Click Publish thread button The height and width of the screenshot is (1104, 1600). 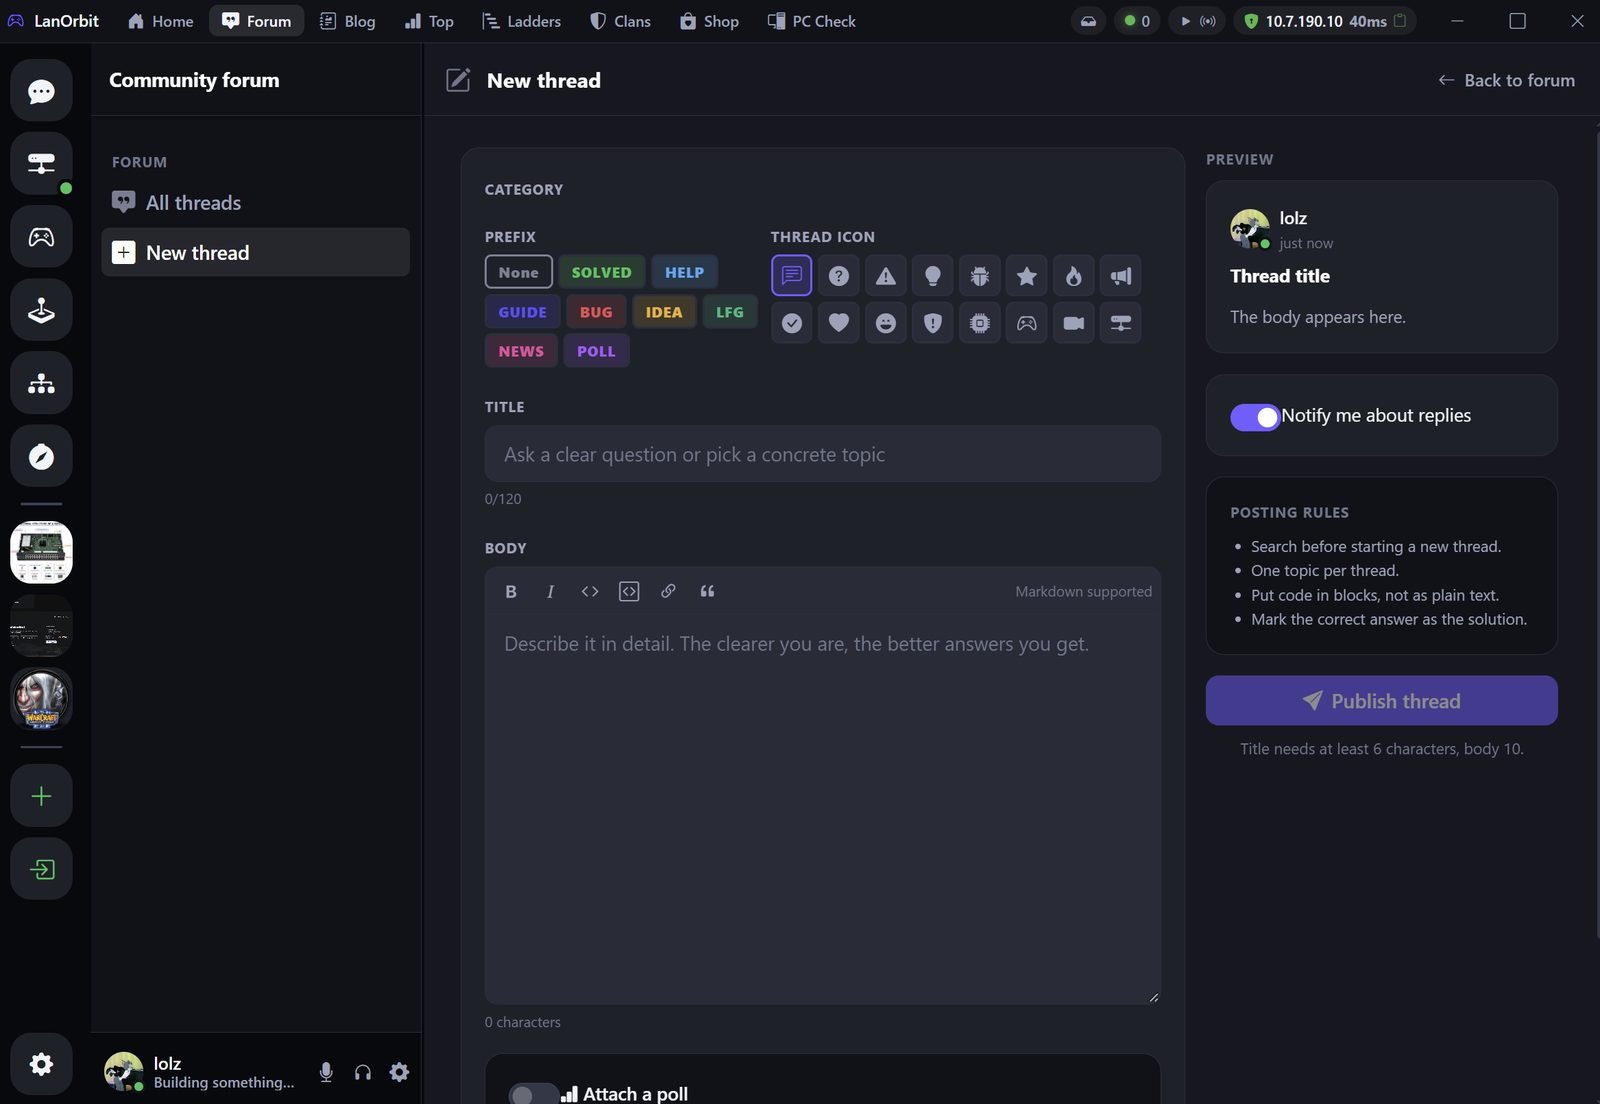pos(1381,701)
